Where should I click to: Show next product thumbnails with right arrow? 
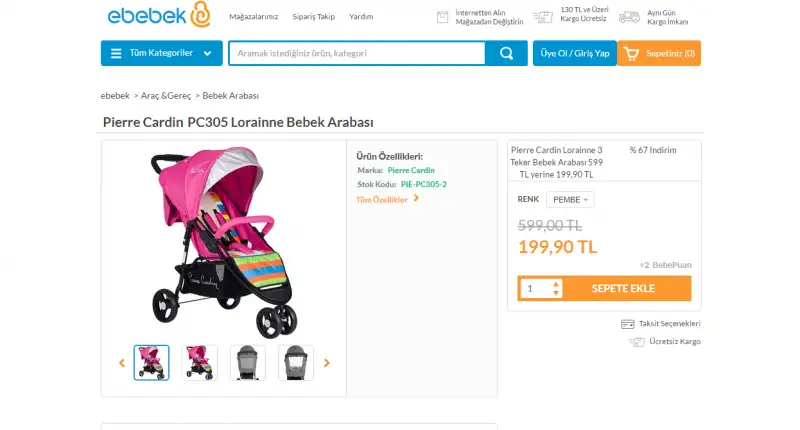(x=326, y=363)
